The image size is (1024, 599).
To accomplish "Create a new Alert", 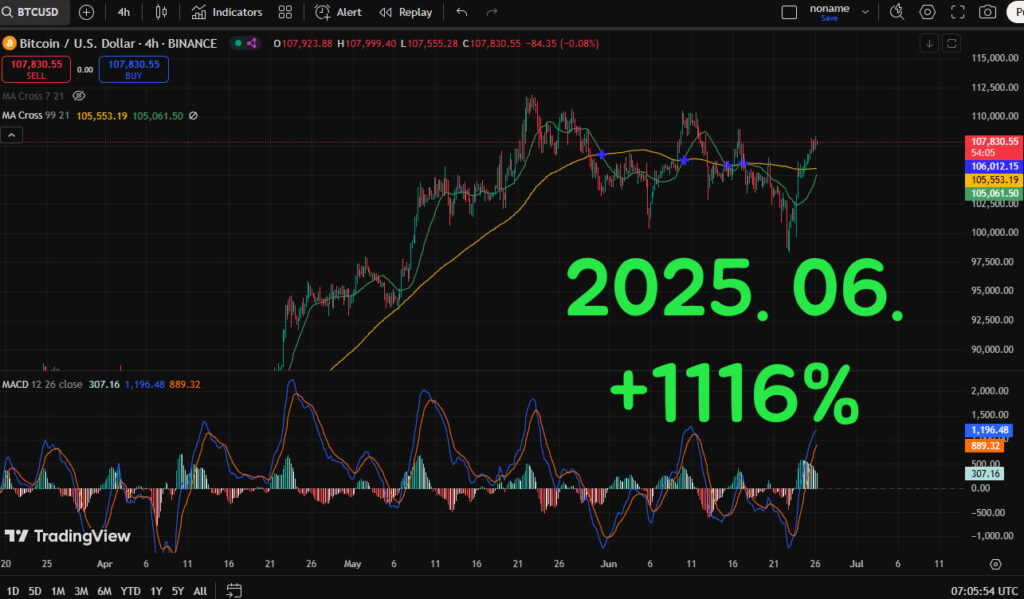I will click(338, 12).
